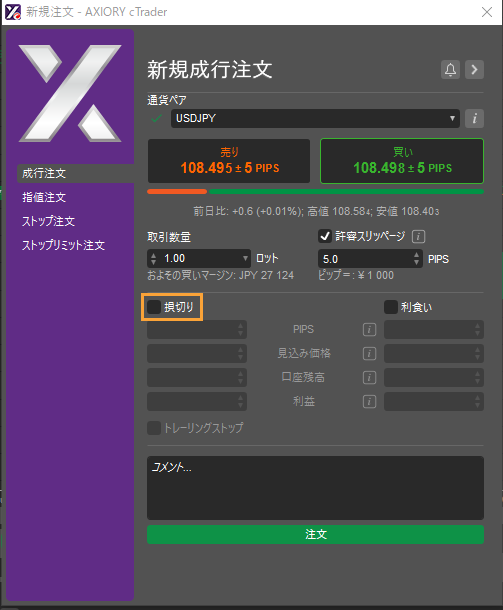Click info icon on 口座残高 row
The height and width of the screenshot is (610, 503).
click(370, 377)
